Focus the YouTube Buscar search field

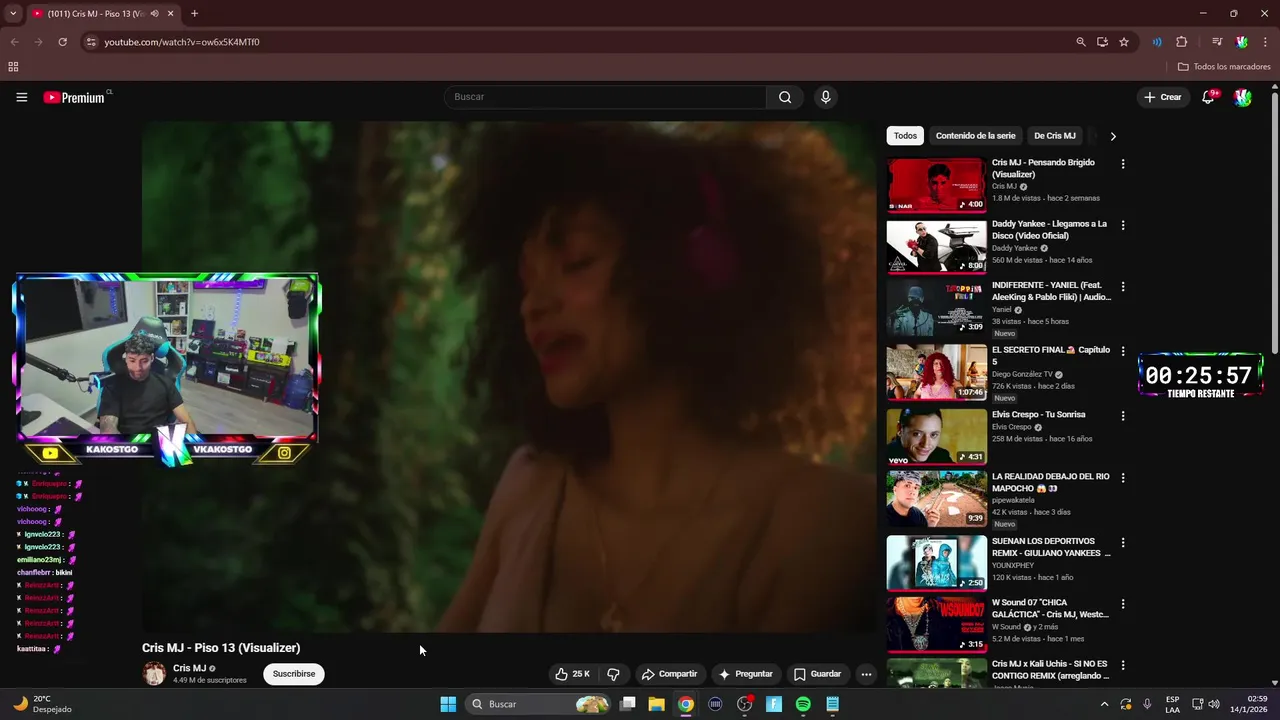click(x=605, y=97)
